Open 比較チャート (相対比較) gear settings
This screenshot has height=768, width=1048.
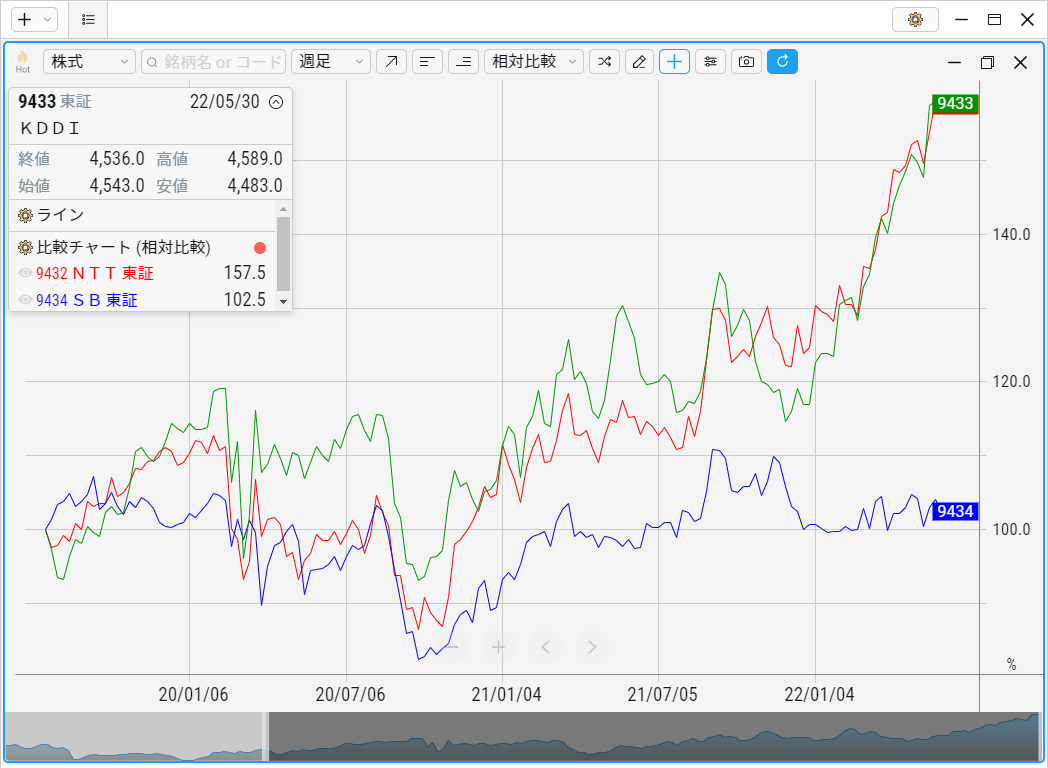tap(25, 247)
